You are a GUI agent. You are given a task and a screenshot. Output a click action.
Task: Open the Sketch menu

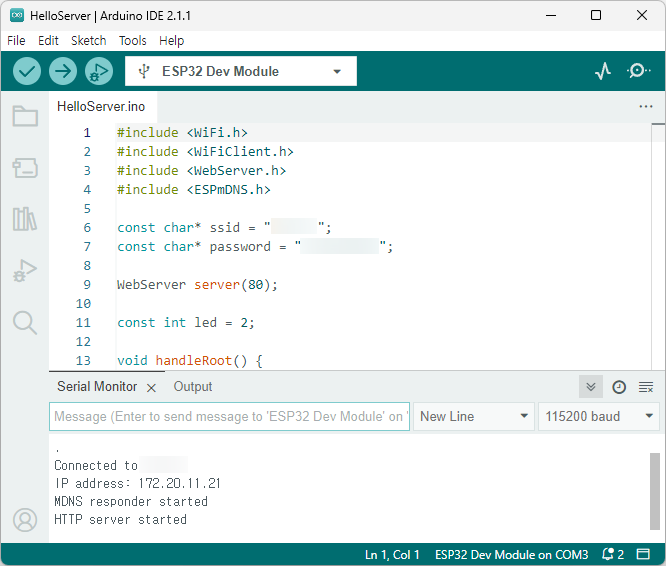pyautogui.click(x=88, y=41)
